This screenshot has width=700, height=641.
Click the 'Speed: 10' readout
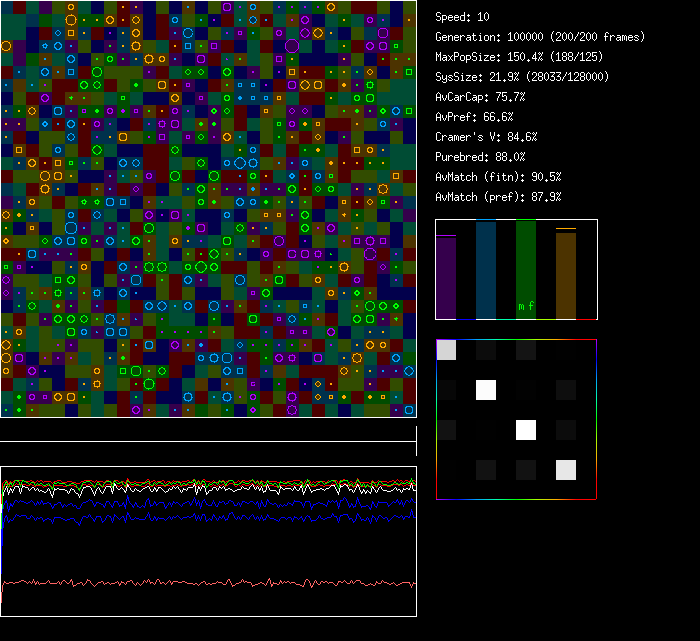click(462, 17)
